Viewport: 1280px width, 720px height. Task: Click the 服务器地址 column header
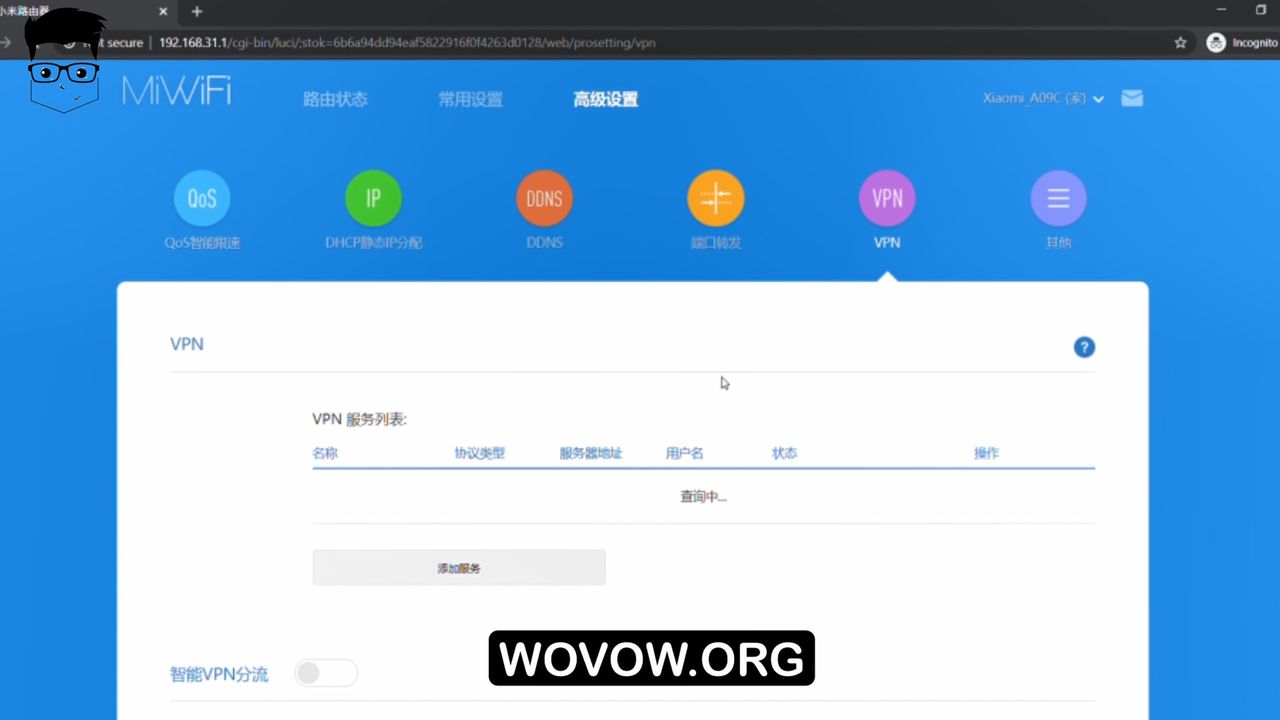pyautogui.click(x=590, y=453)
